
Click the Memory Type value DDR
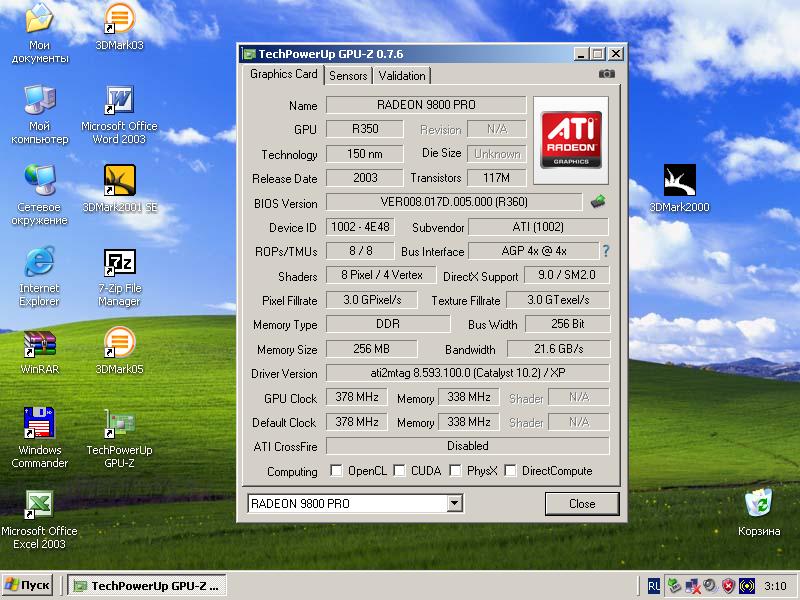point(388,324)
